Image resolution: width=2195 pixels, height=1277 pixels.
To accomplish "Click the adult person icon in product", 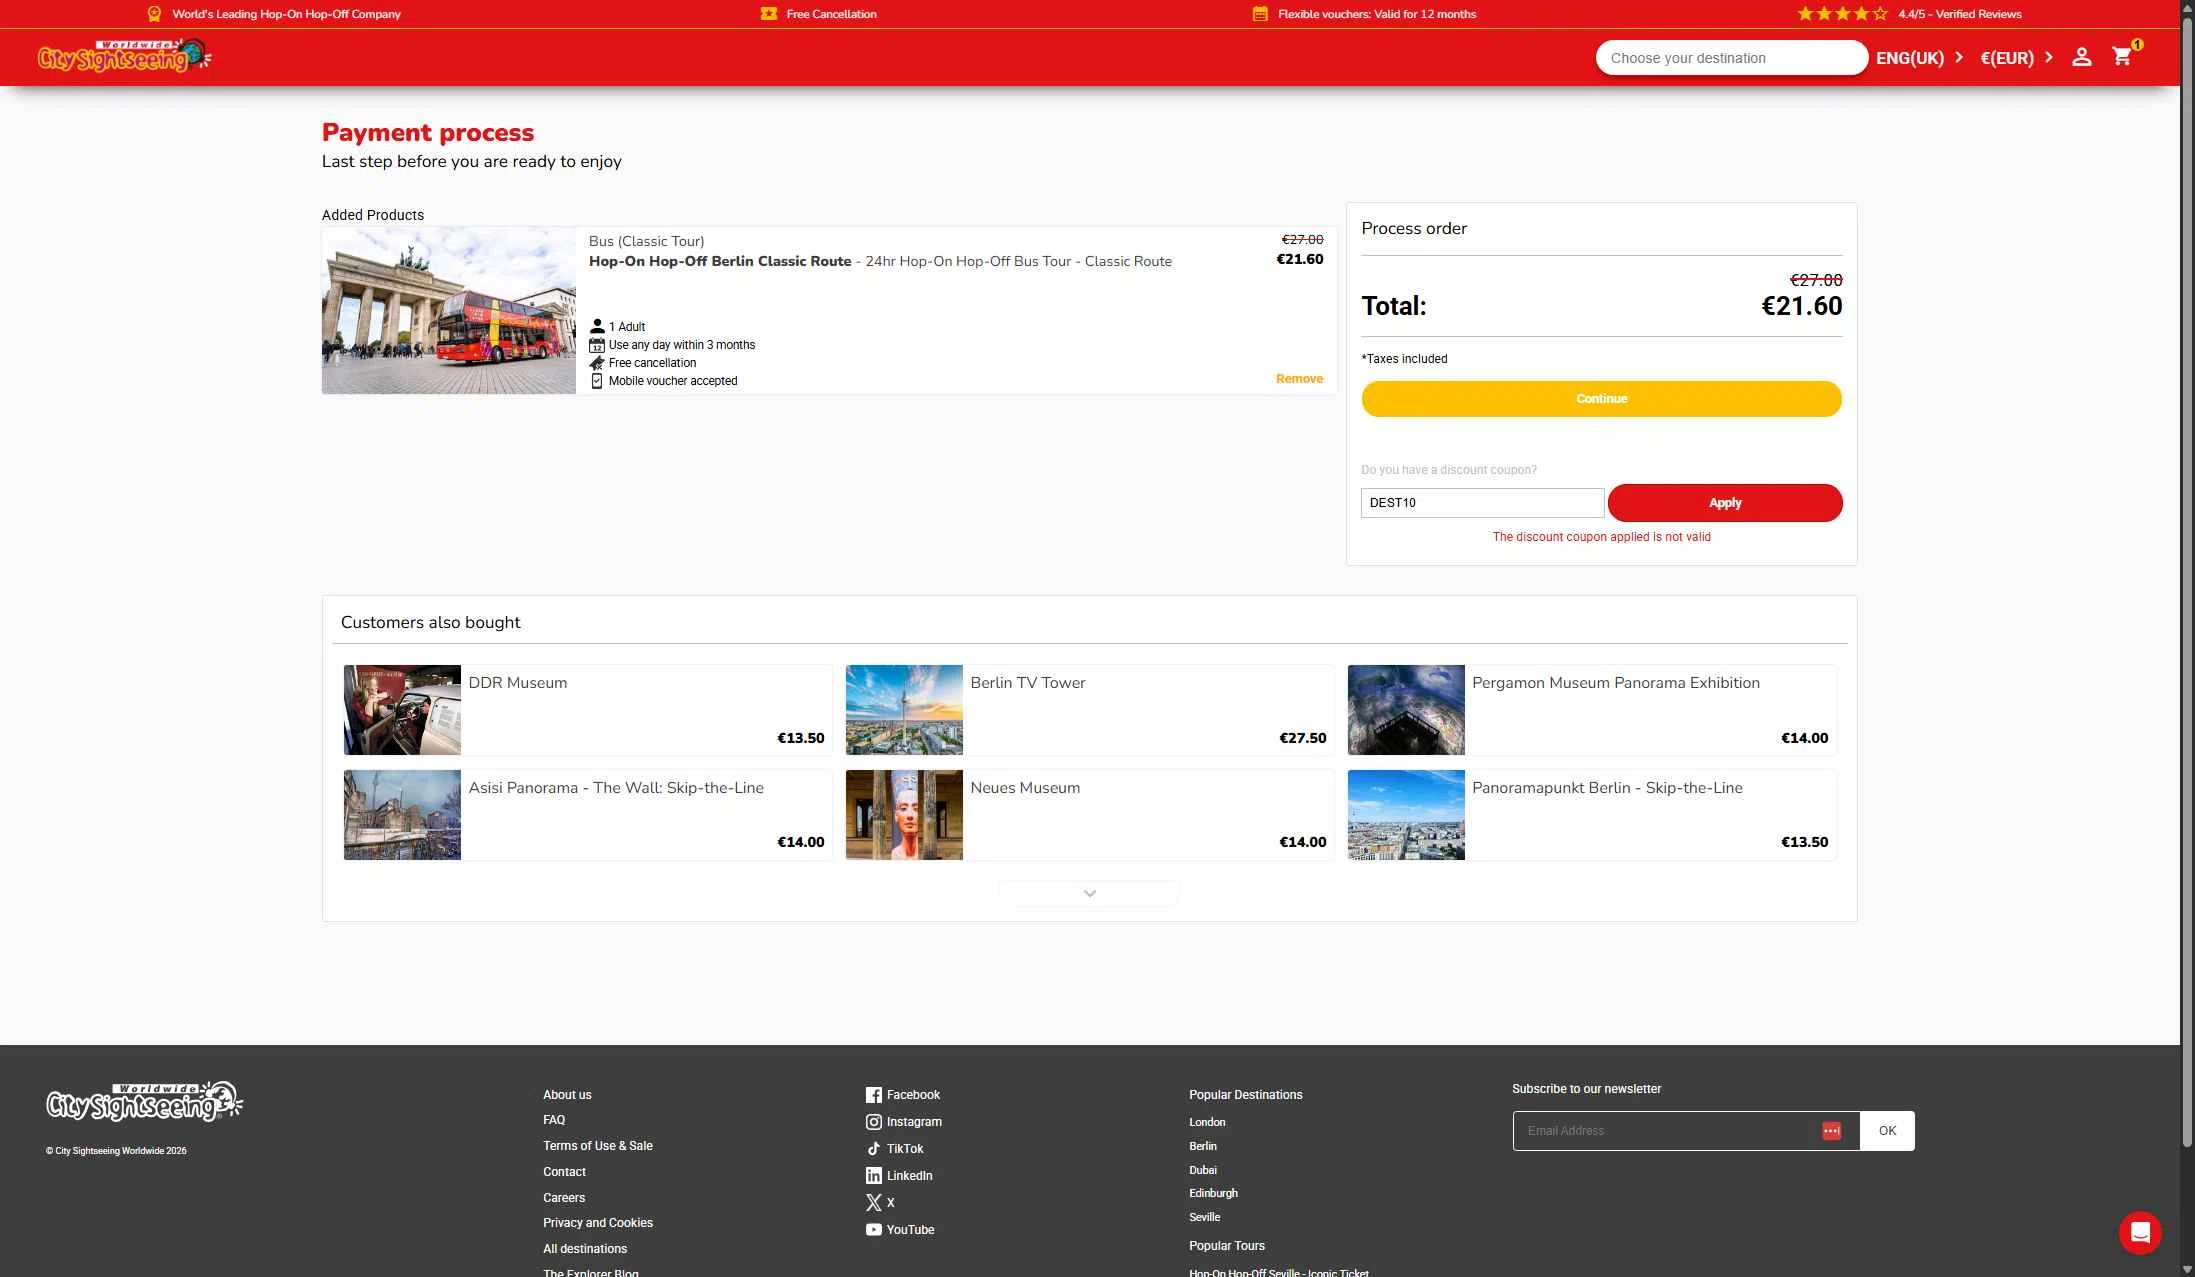I will click(597, 326).
